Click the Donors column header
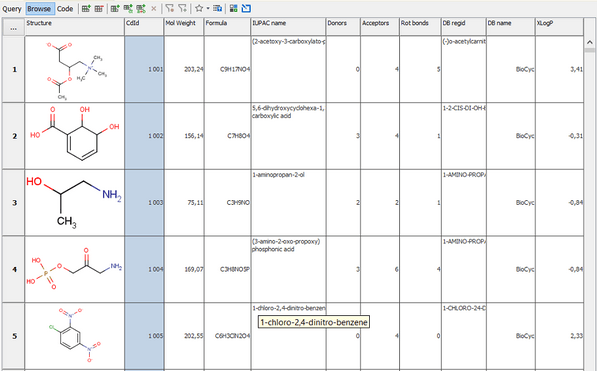The height and width of the screenshot is (371, 597). tap(343, 27)
